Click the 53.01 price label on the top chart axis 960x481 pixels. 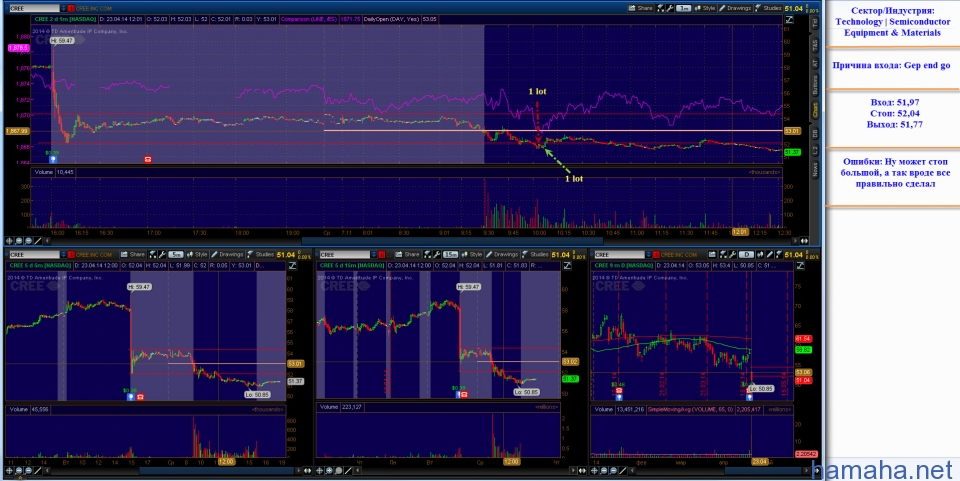792,131
